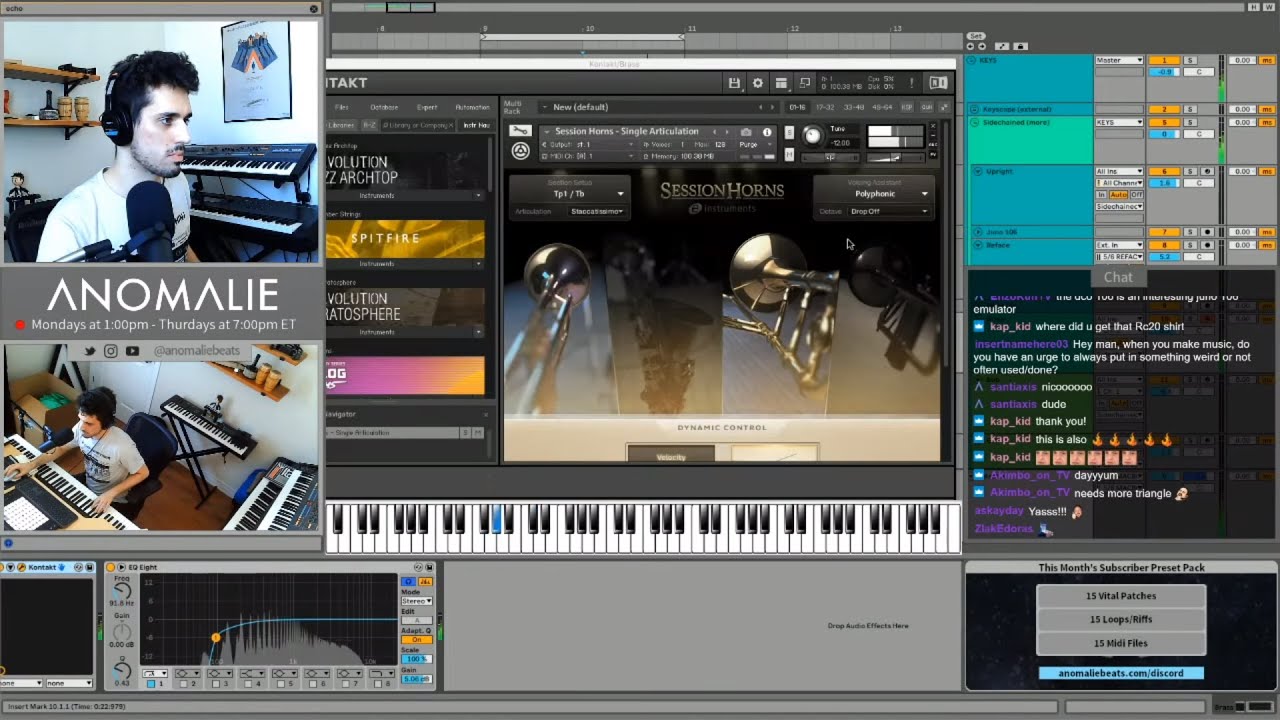Click EQ Eight spectrum analyzer toggle

tap(425, 581)
